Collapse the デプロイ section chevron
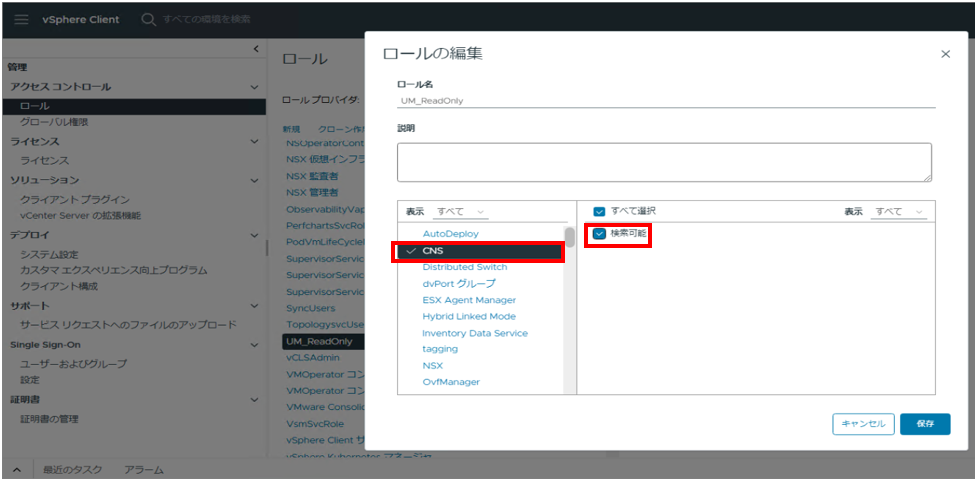975x481 pixels. pyautogui.click(x=254, y=235)
